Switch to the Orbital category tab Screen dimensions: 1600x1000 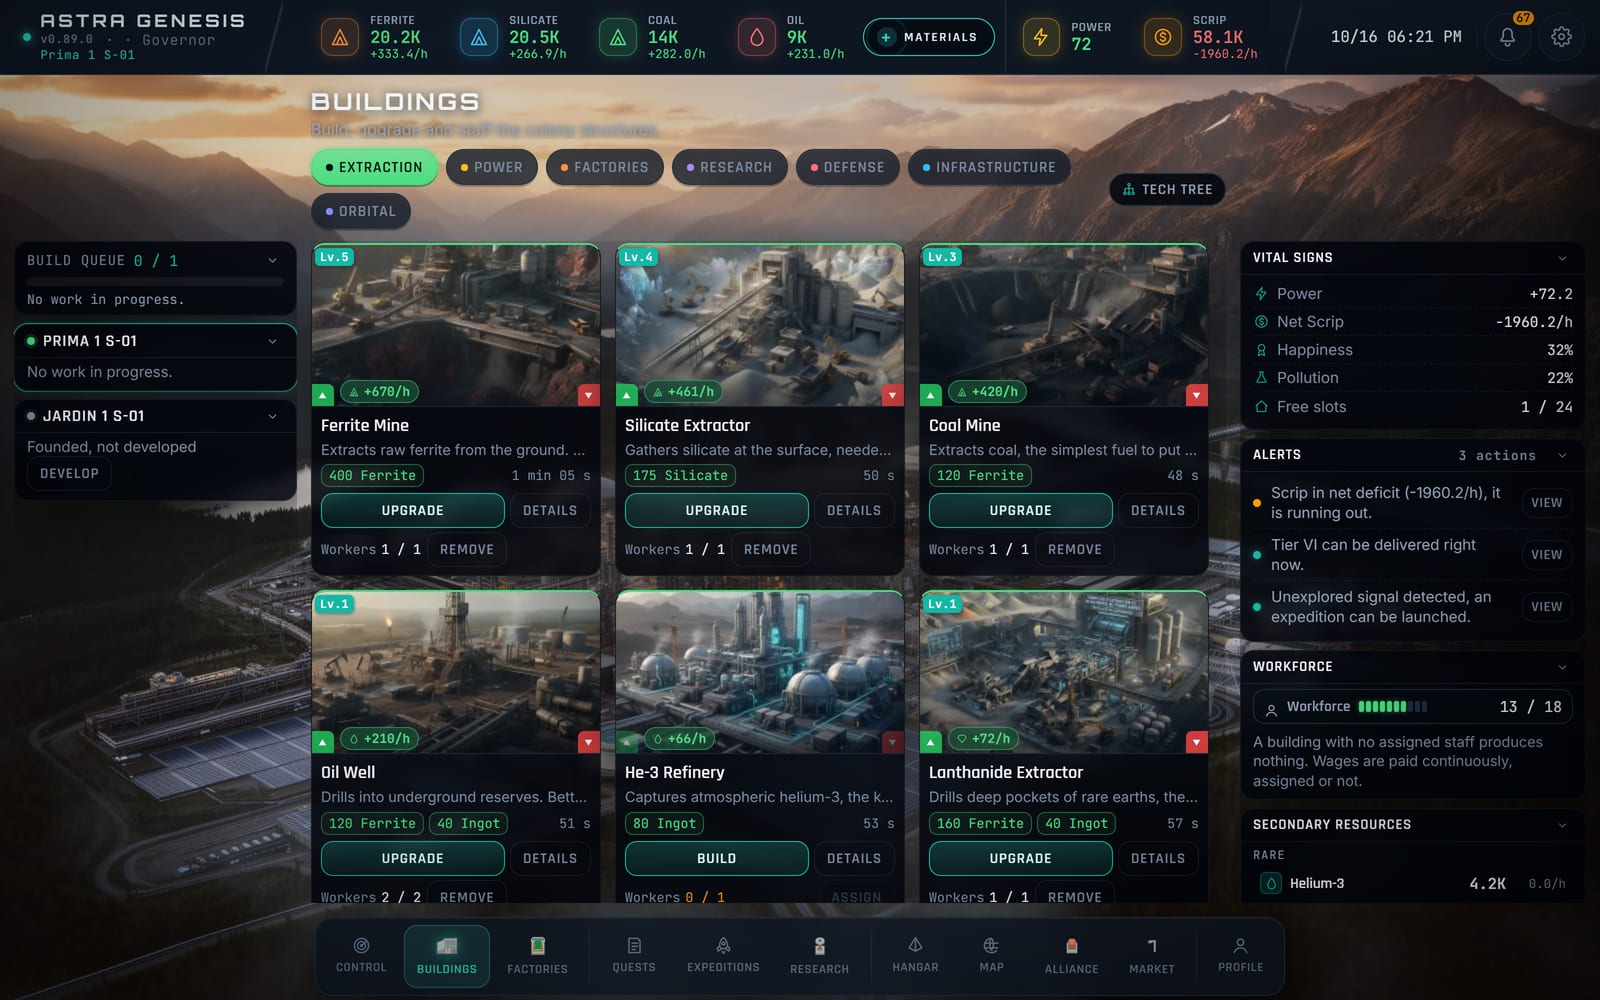click(361, 211)
